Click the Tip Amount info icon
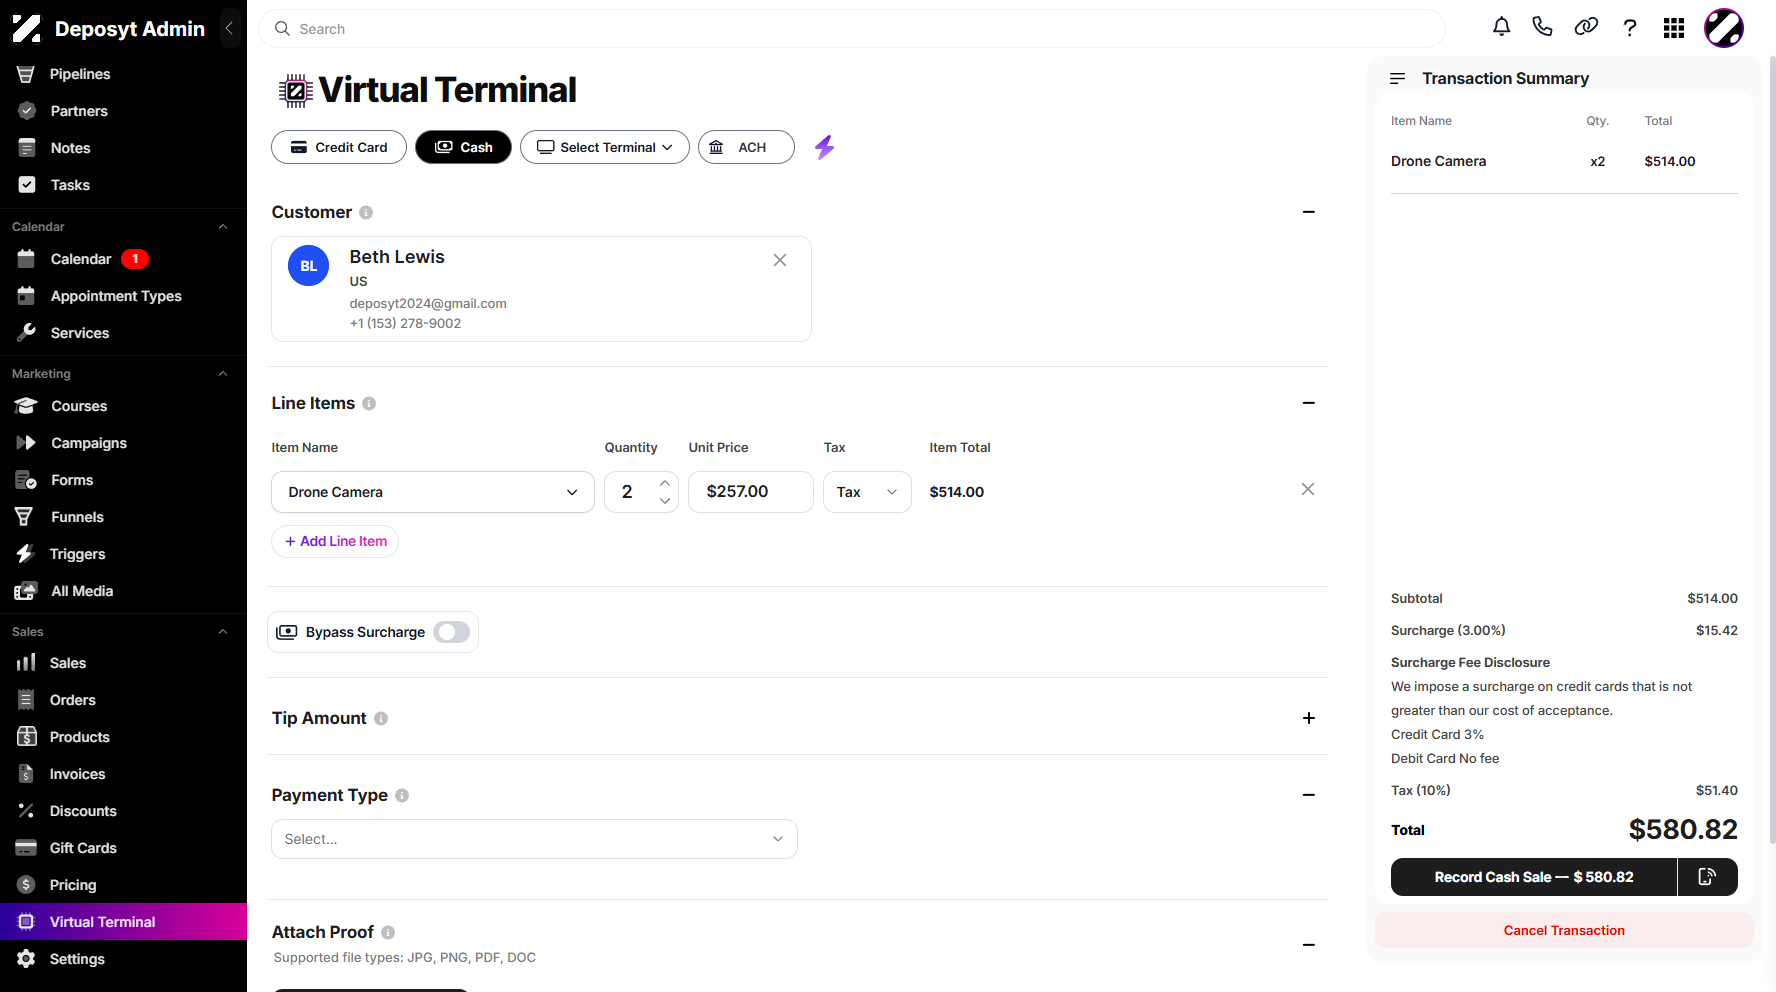Screen dimensions: 1776x992 [381, 718]
